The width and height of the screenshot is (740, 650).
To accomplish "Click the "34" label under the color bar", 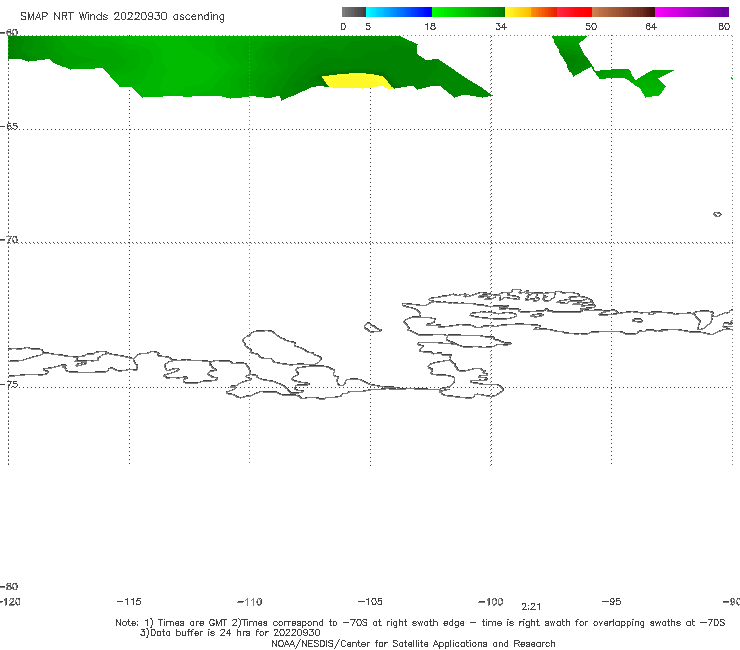I will (x=501, y=26).
